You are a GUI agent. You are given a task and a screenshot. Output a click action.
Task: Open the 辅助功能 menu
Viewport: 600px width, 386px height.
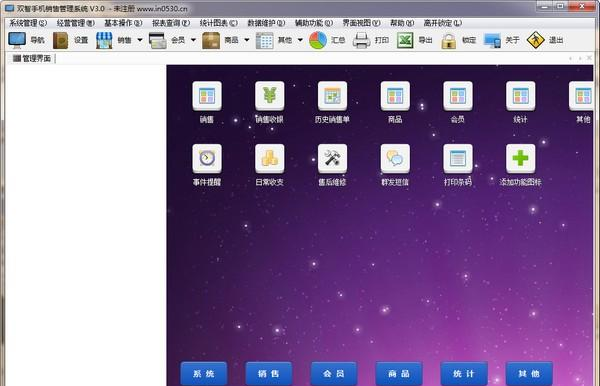tap(314, 23)
